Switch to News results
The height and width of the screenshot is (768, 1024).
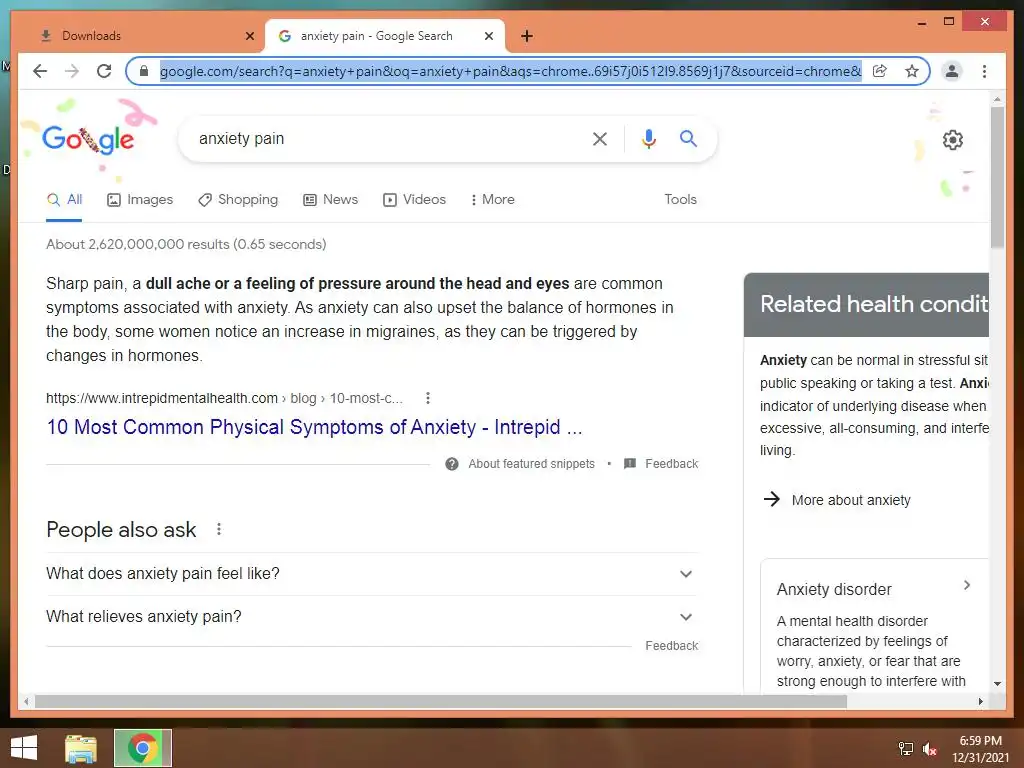(330, 200)
